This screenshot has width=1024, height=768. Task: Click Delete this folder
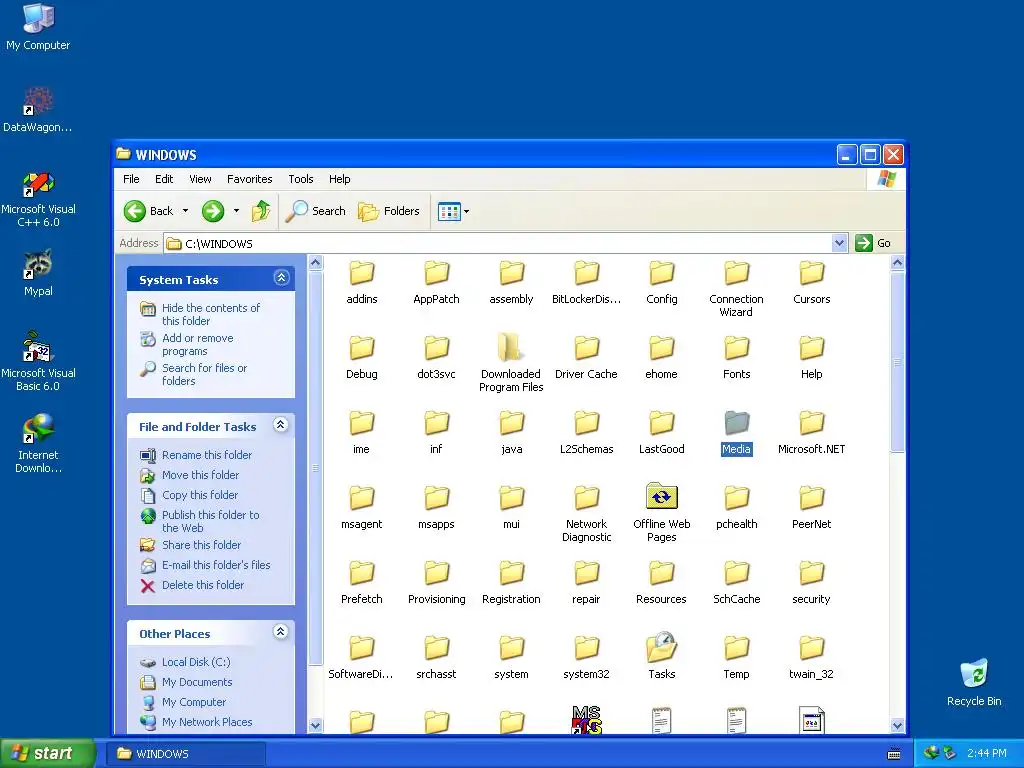click(202, 585)
